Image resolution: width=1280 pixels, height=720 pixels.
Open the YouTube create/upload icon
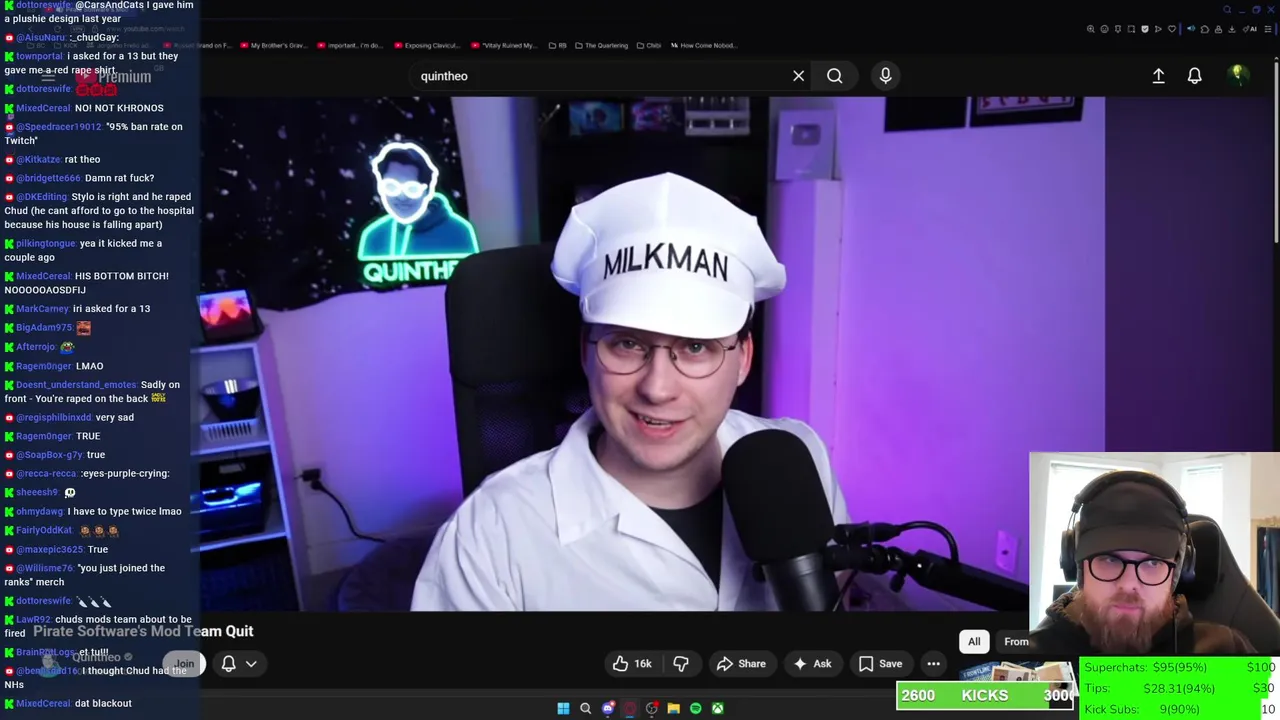coord(1158,76)
